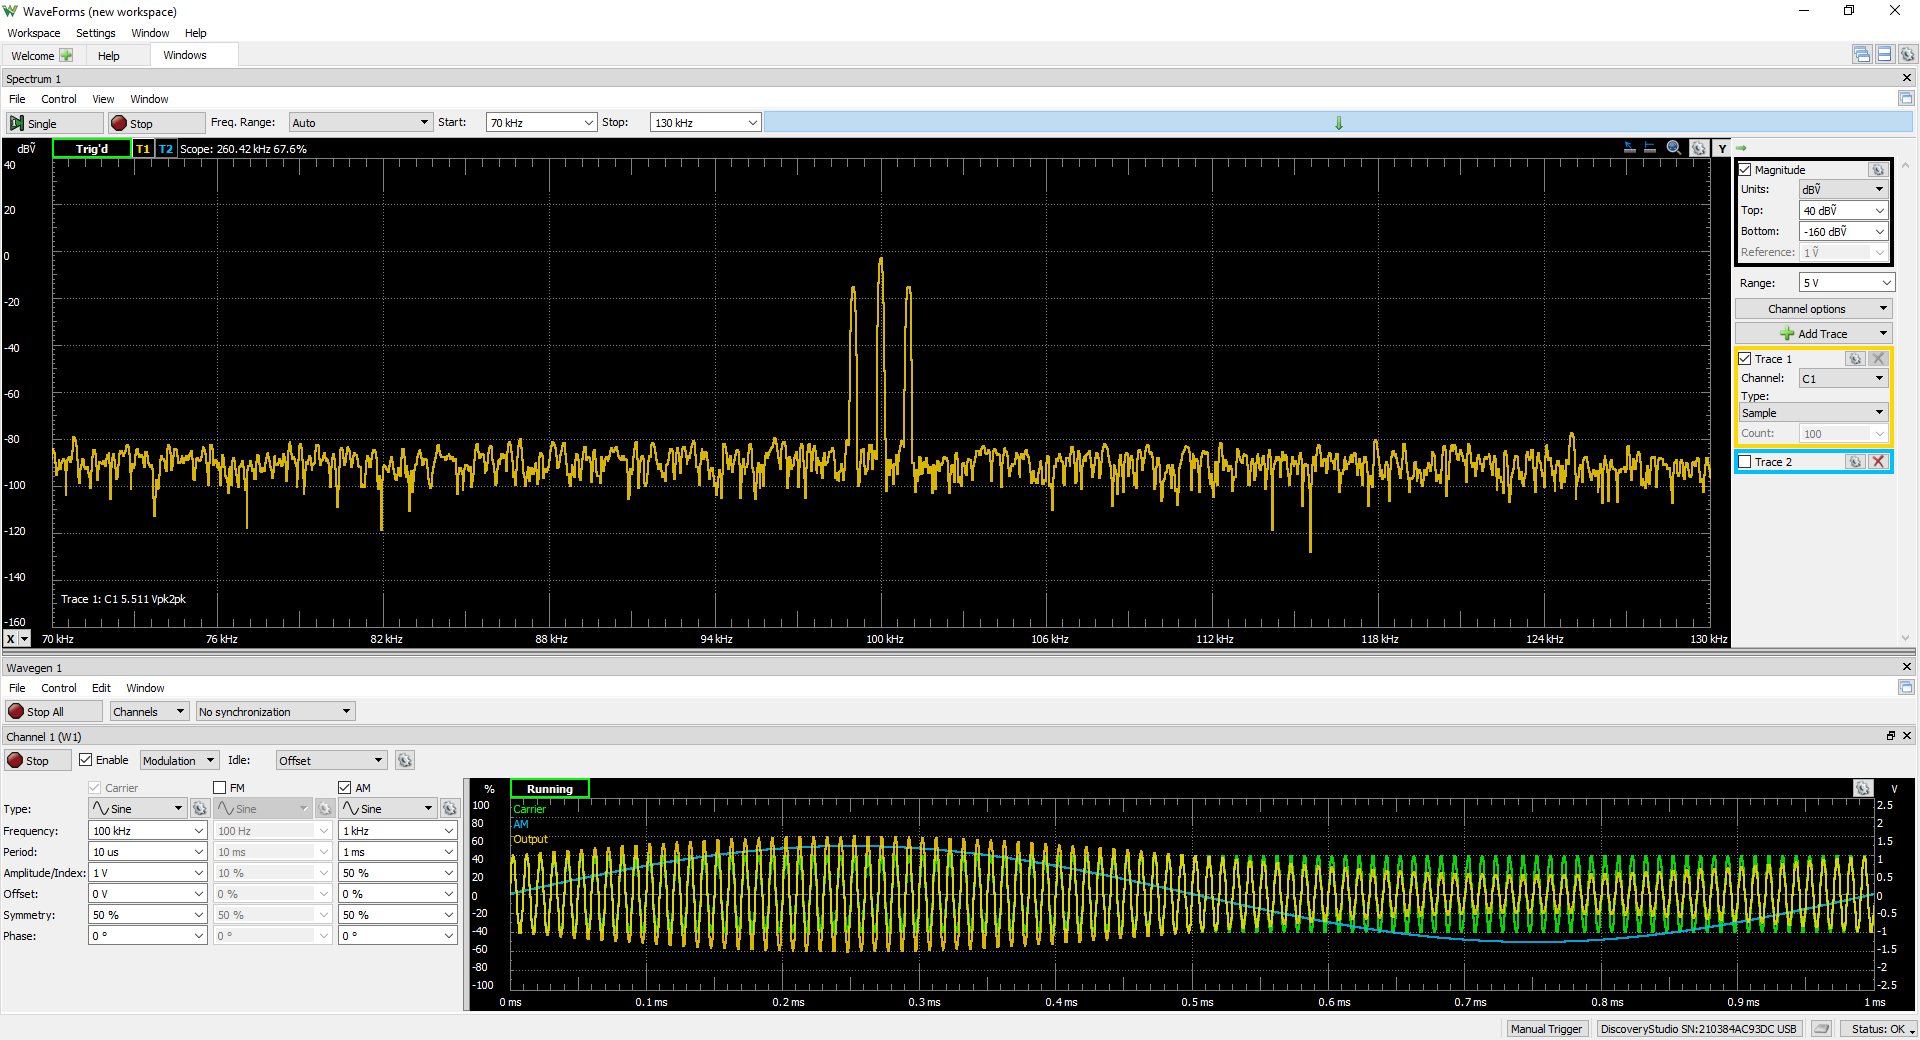This screenshot has width=1920, height=1040.
Task: Click the Stop All button
Action: 54,712
